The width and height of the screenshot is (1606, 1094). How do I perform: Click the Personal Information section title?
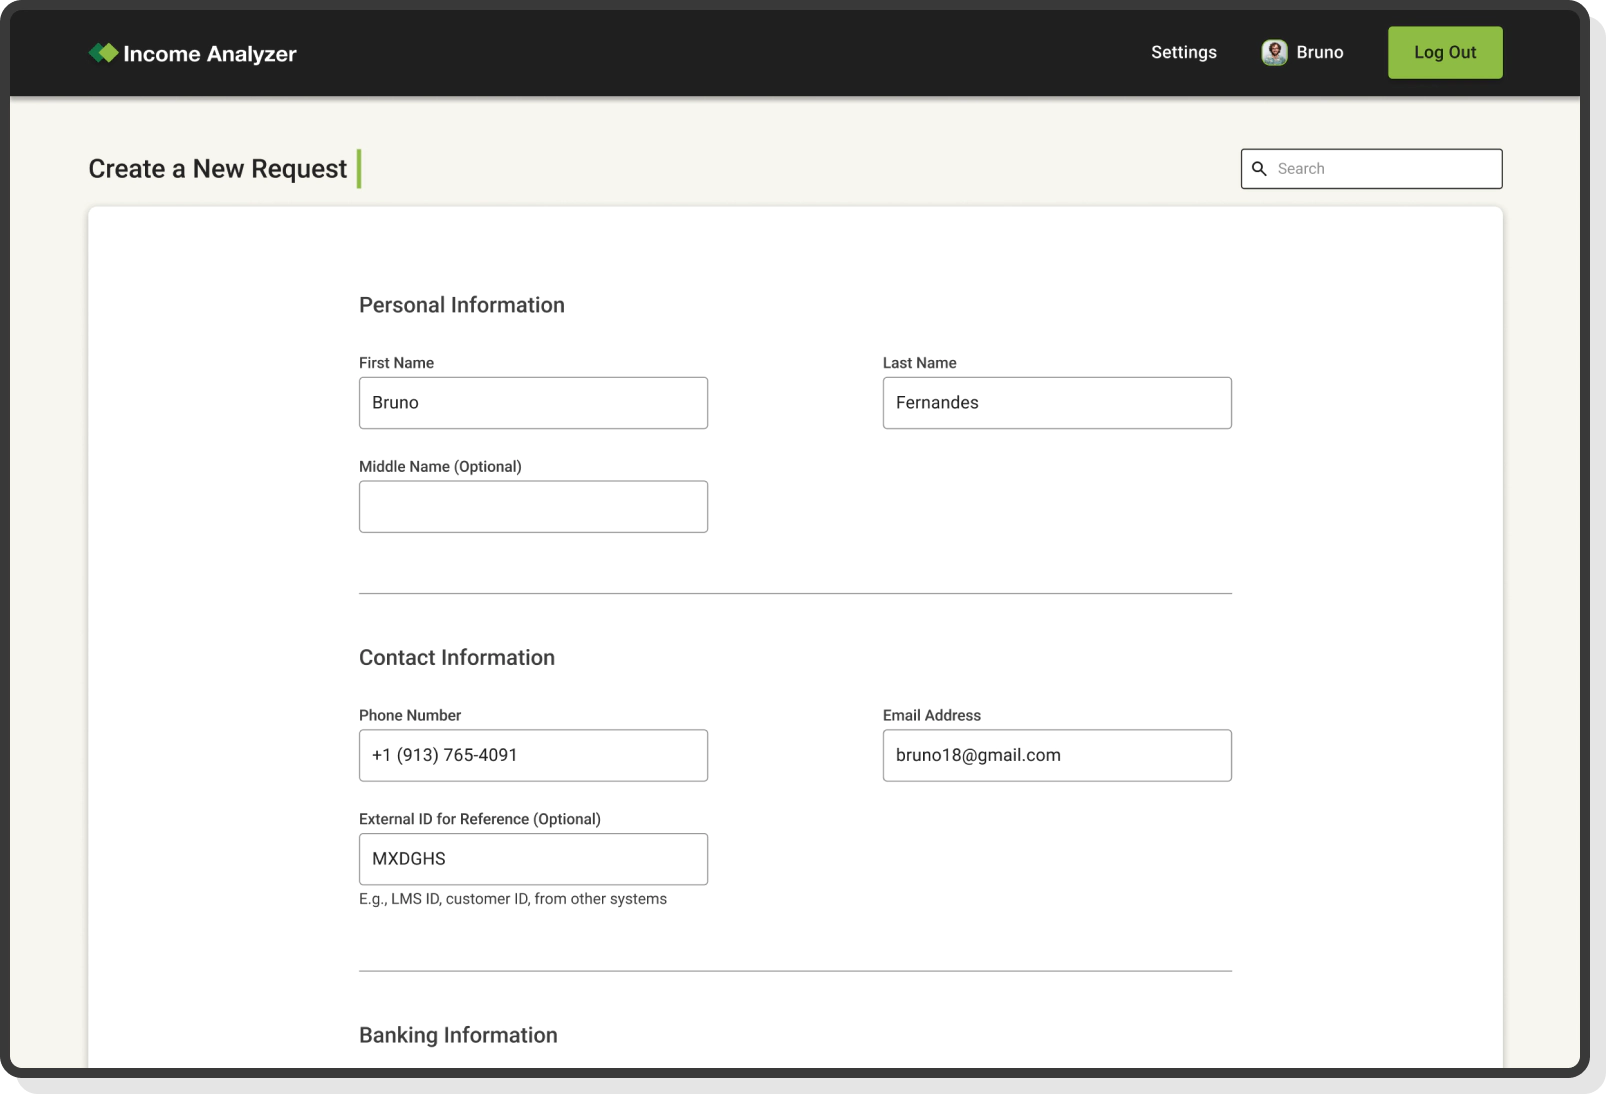point(462,305)
